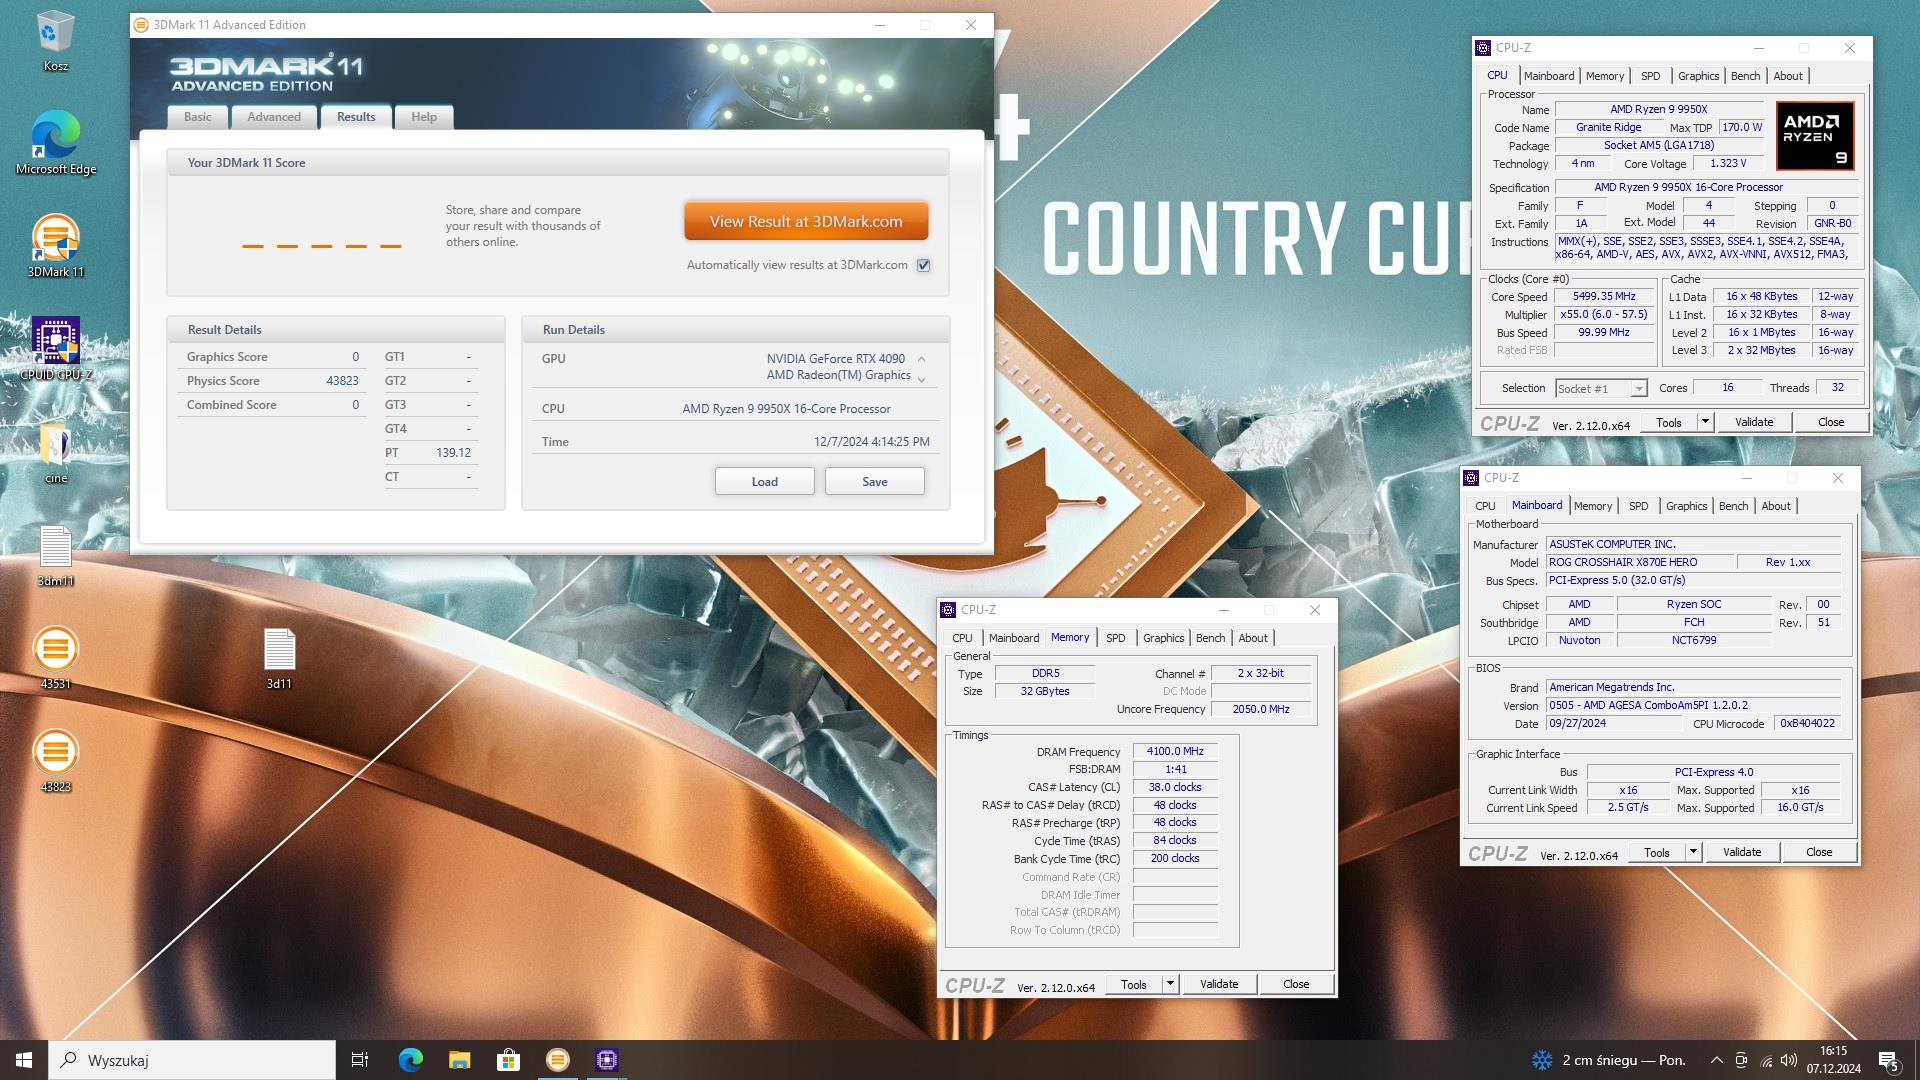Click the BIOS date 09/27/2024 field
Viewport: 1920px width, 1080px height.
1613,723
